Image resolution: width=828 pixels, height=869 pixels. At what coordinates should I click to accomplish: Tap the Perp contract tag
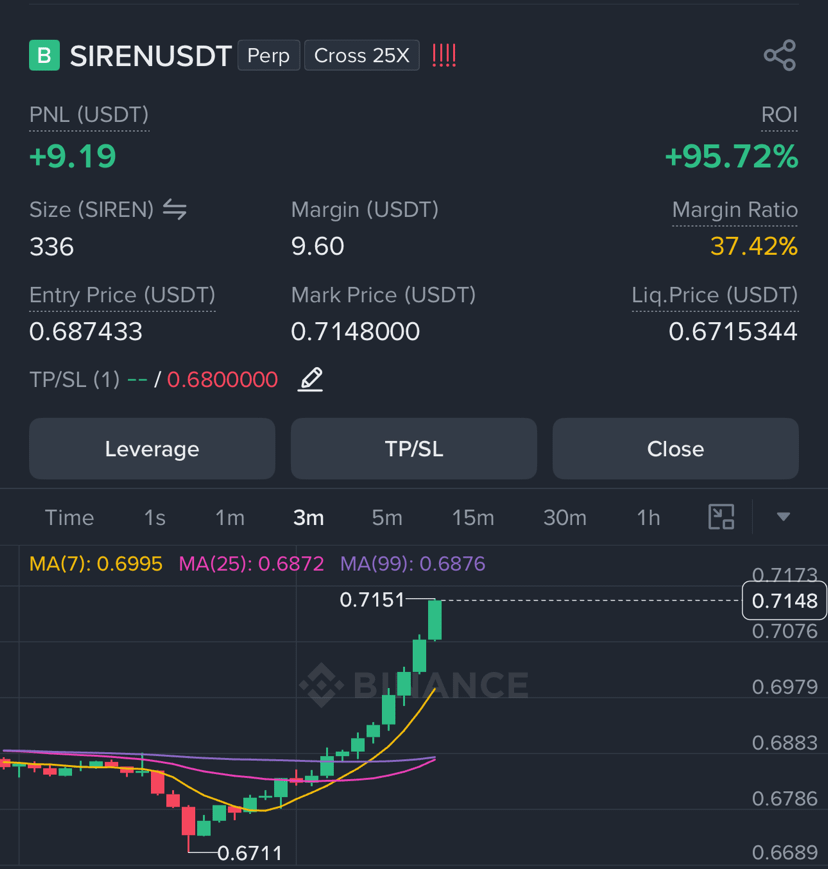coord(269,55)
